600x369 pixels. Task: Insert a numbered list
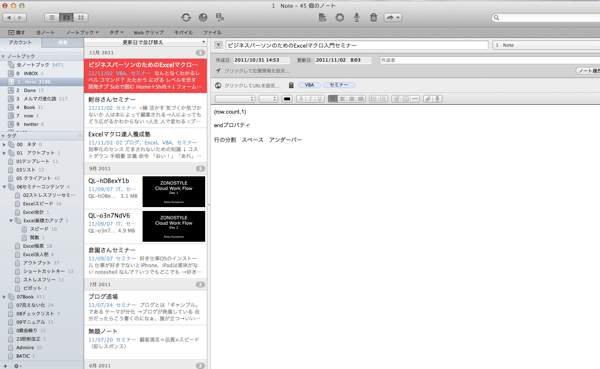click(x=383, y=99)
